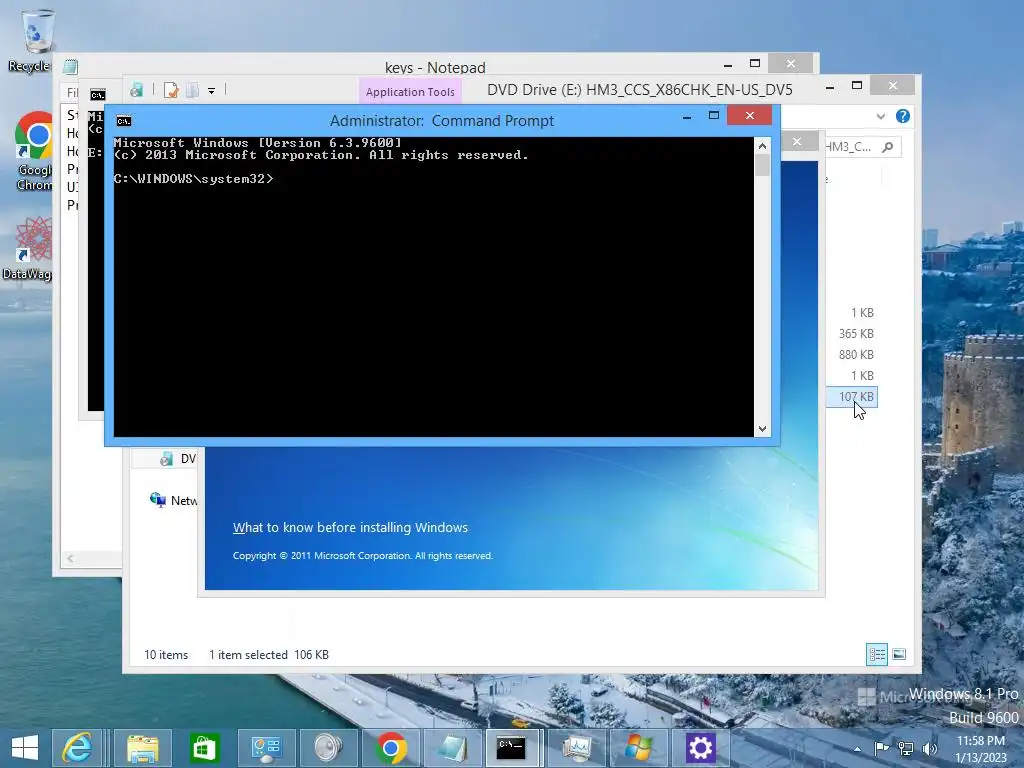This screenshot has width=1024, height=768.
Task: Click DVD drive item in navigation pane
Action: [x=178, y=458]
